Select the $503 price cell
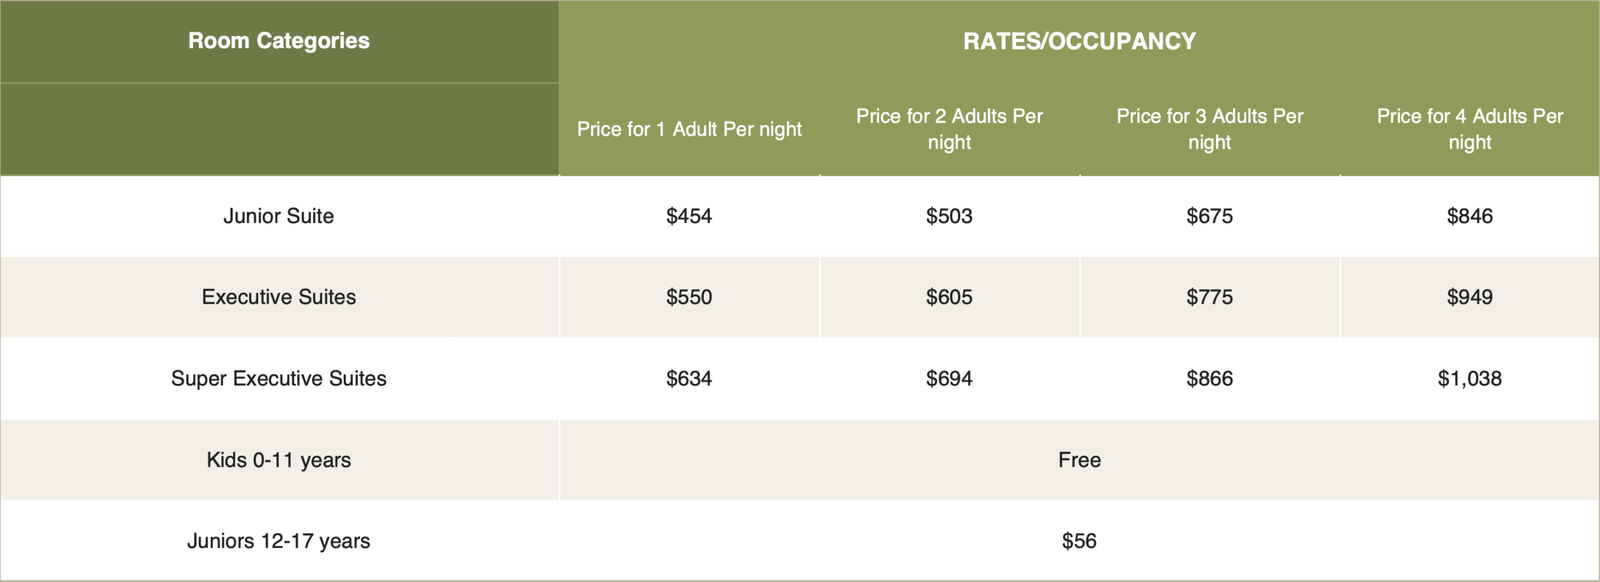 [x=949, y=216]
